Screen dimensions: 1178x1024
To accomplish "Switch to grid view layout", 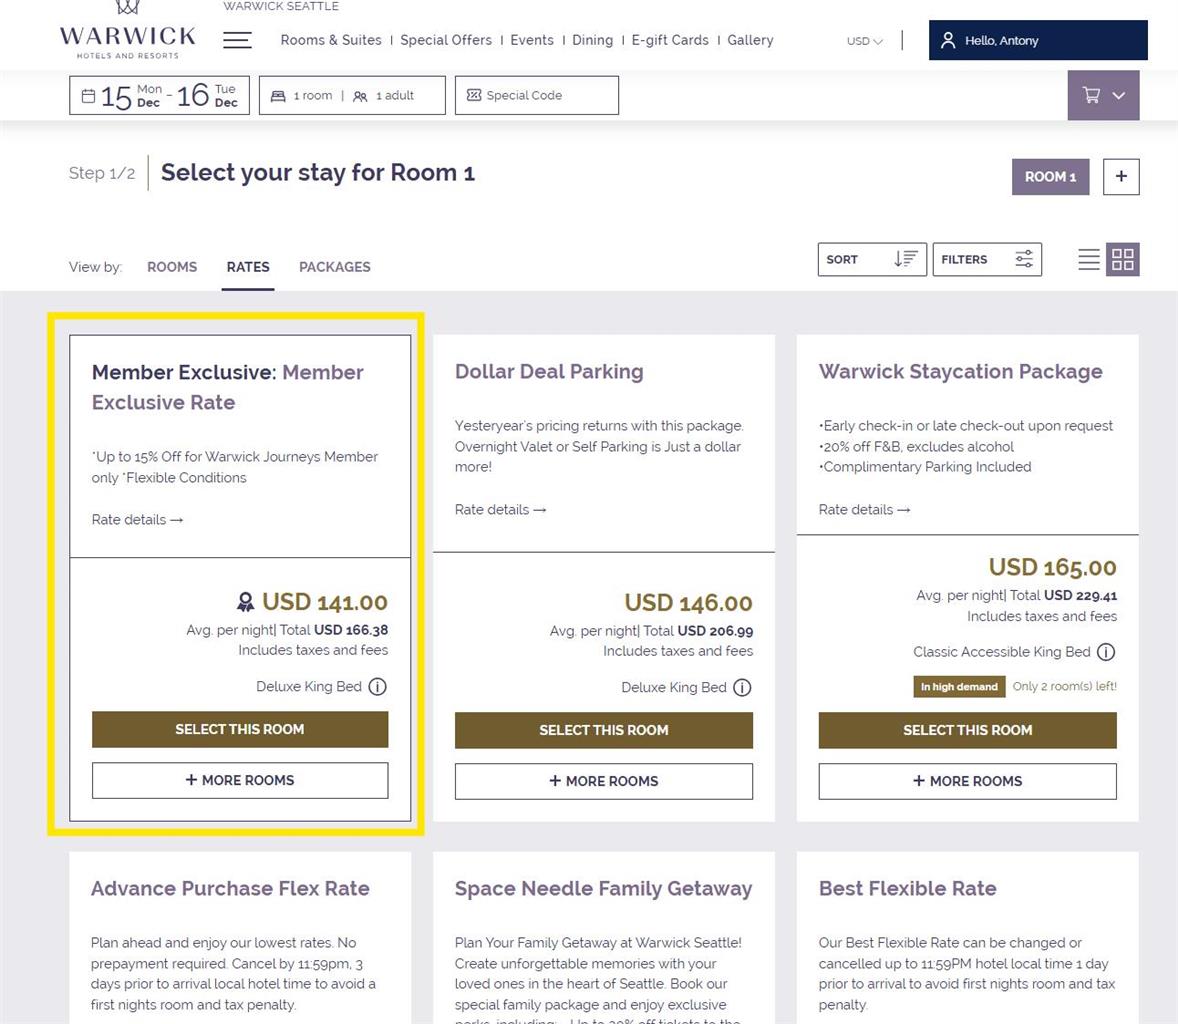I will click(x=1122, y=260).
